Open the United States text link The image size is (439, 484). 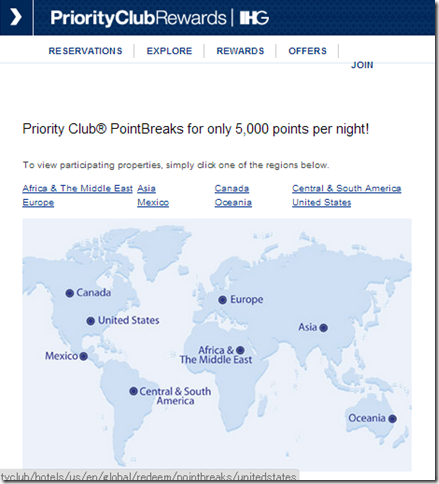tap(322, 203)
